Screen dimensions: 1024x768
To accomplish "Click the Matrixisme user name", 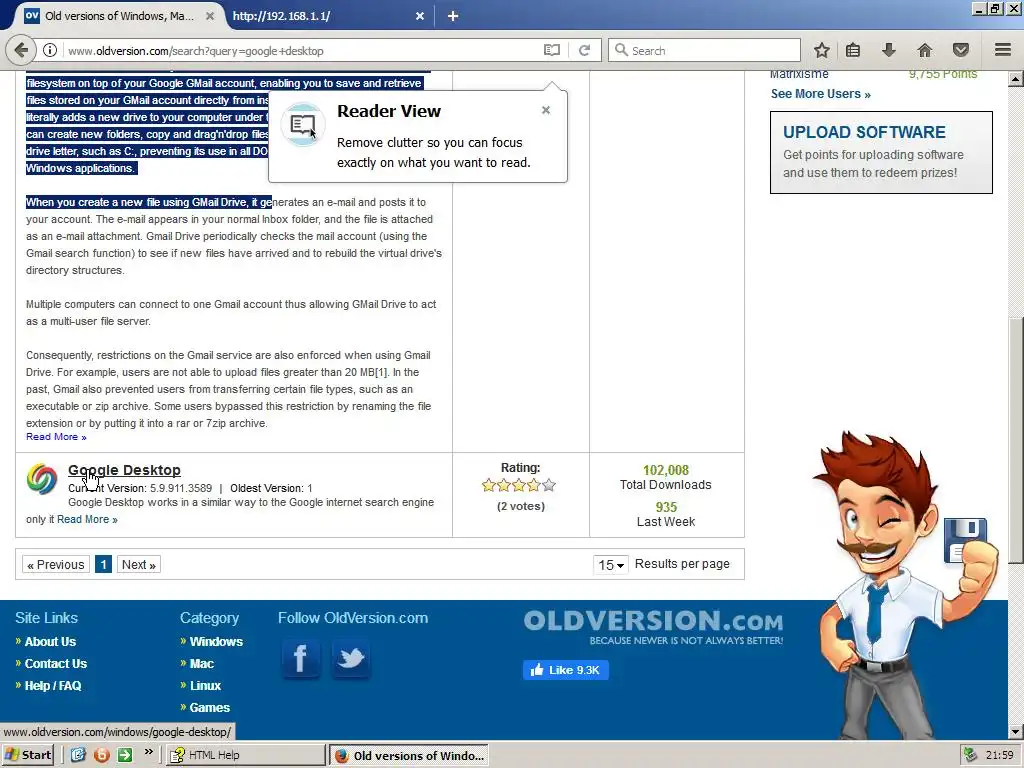I will [x=799, y=74].
